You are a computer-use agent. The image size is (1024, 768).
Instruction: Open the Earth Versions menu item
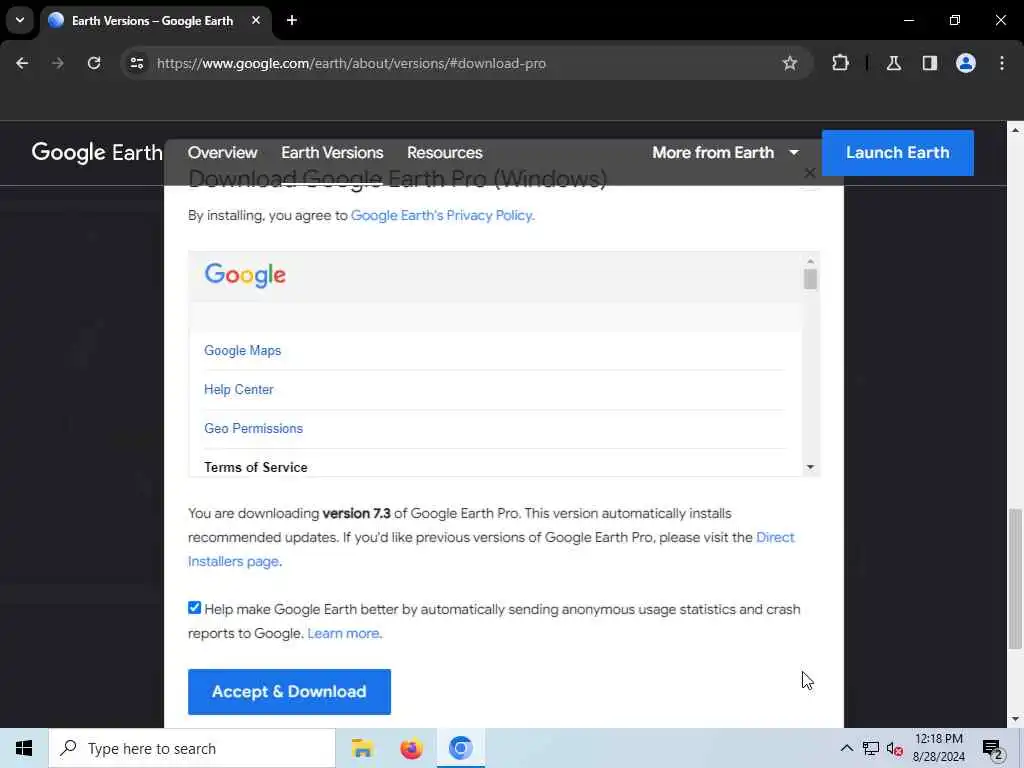[332, 152]
